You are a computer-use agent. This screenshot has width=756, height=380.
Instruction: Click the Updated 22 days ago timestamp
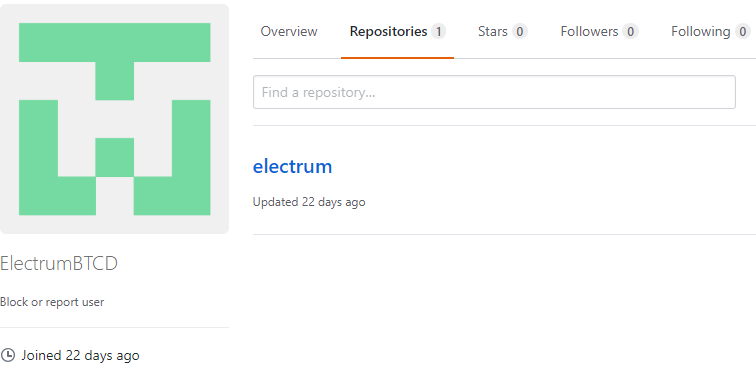click(309, 202)
